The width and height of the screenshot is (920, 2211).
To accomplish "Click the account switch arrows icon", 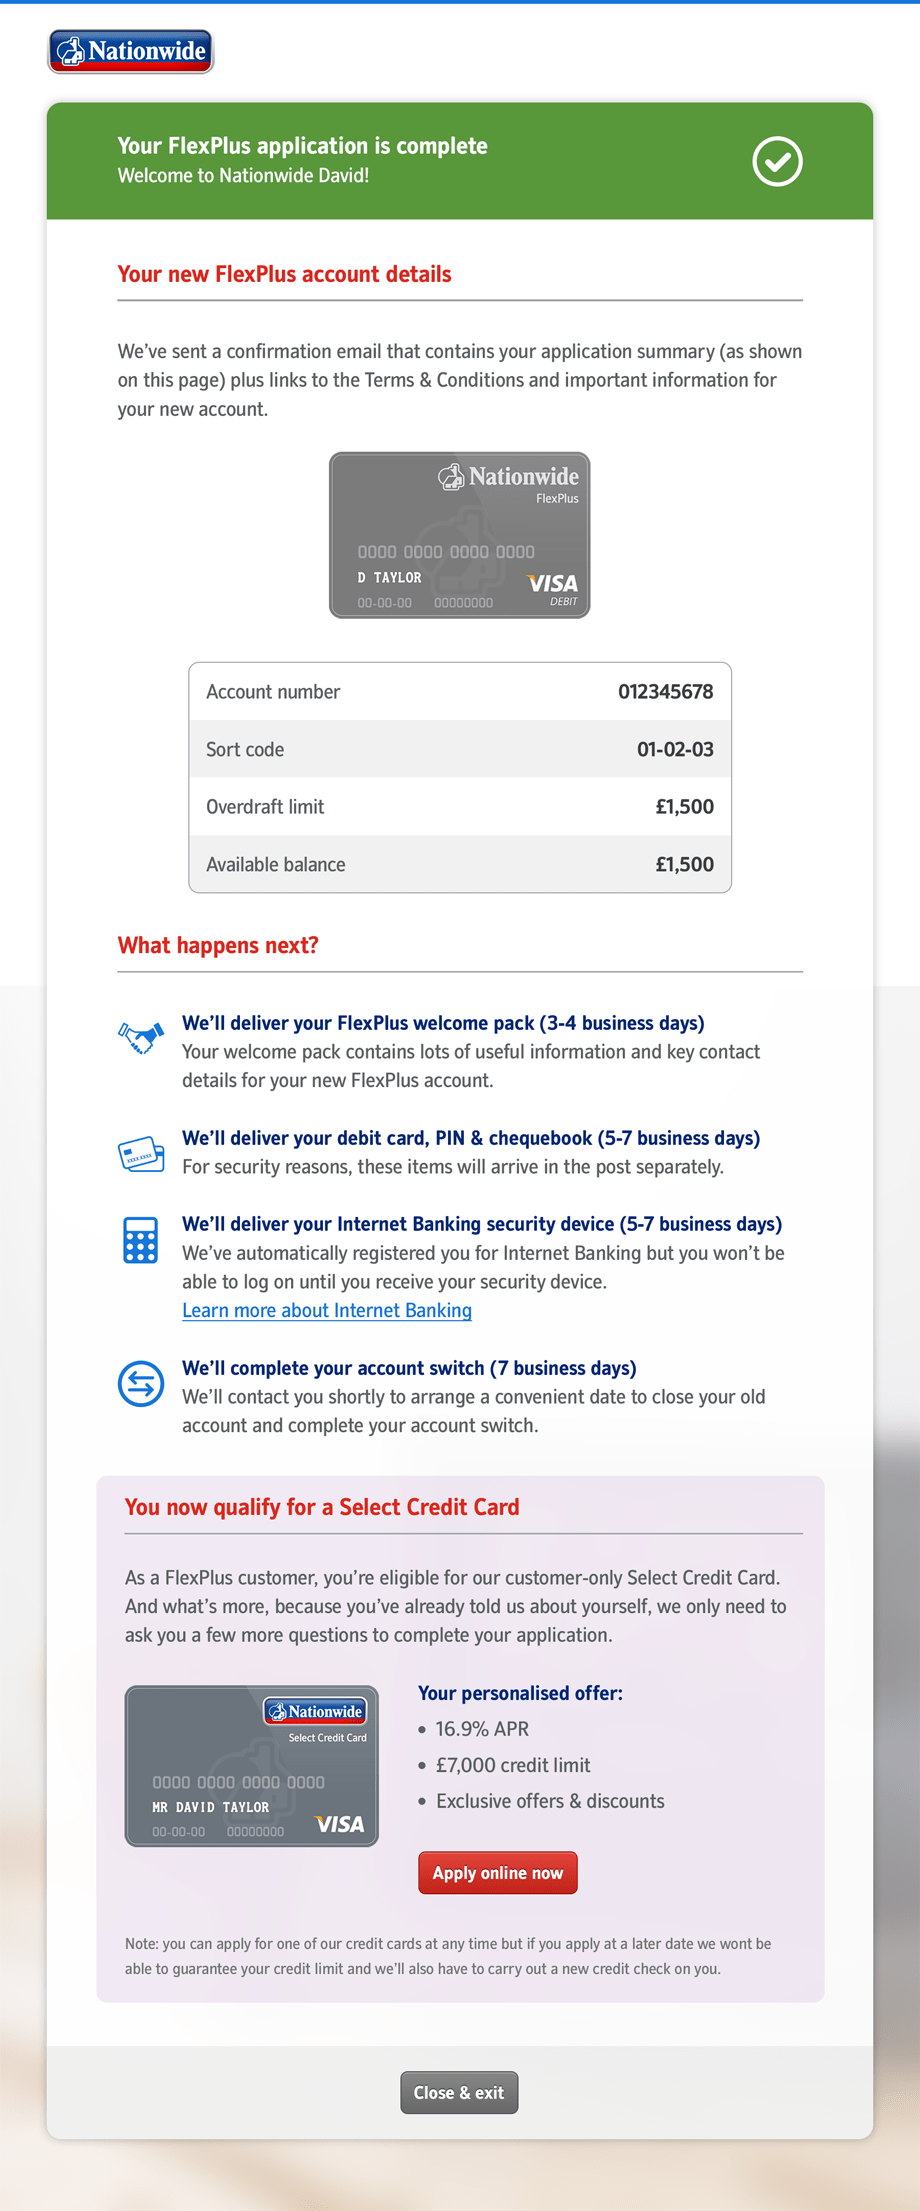I will tap(141, 1384).
